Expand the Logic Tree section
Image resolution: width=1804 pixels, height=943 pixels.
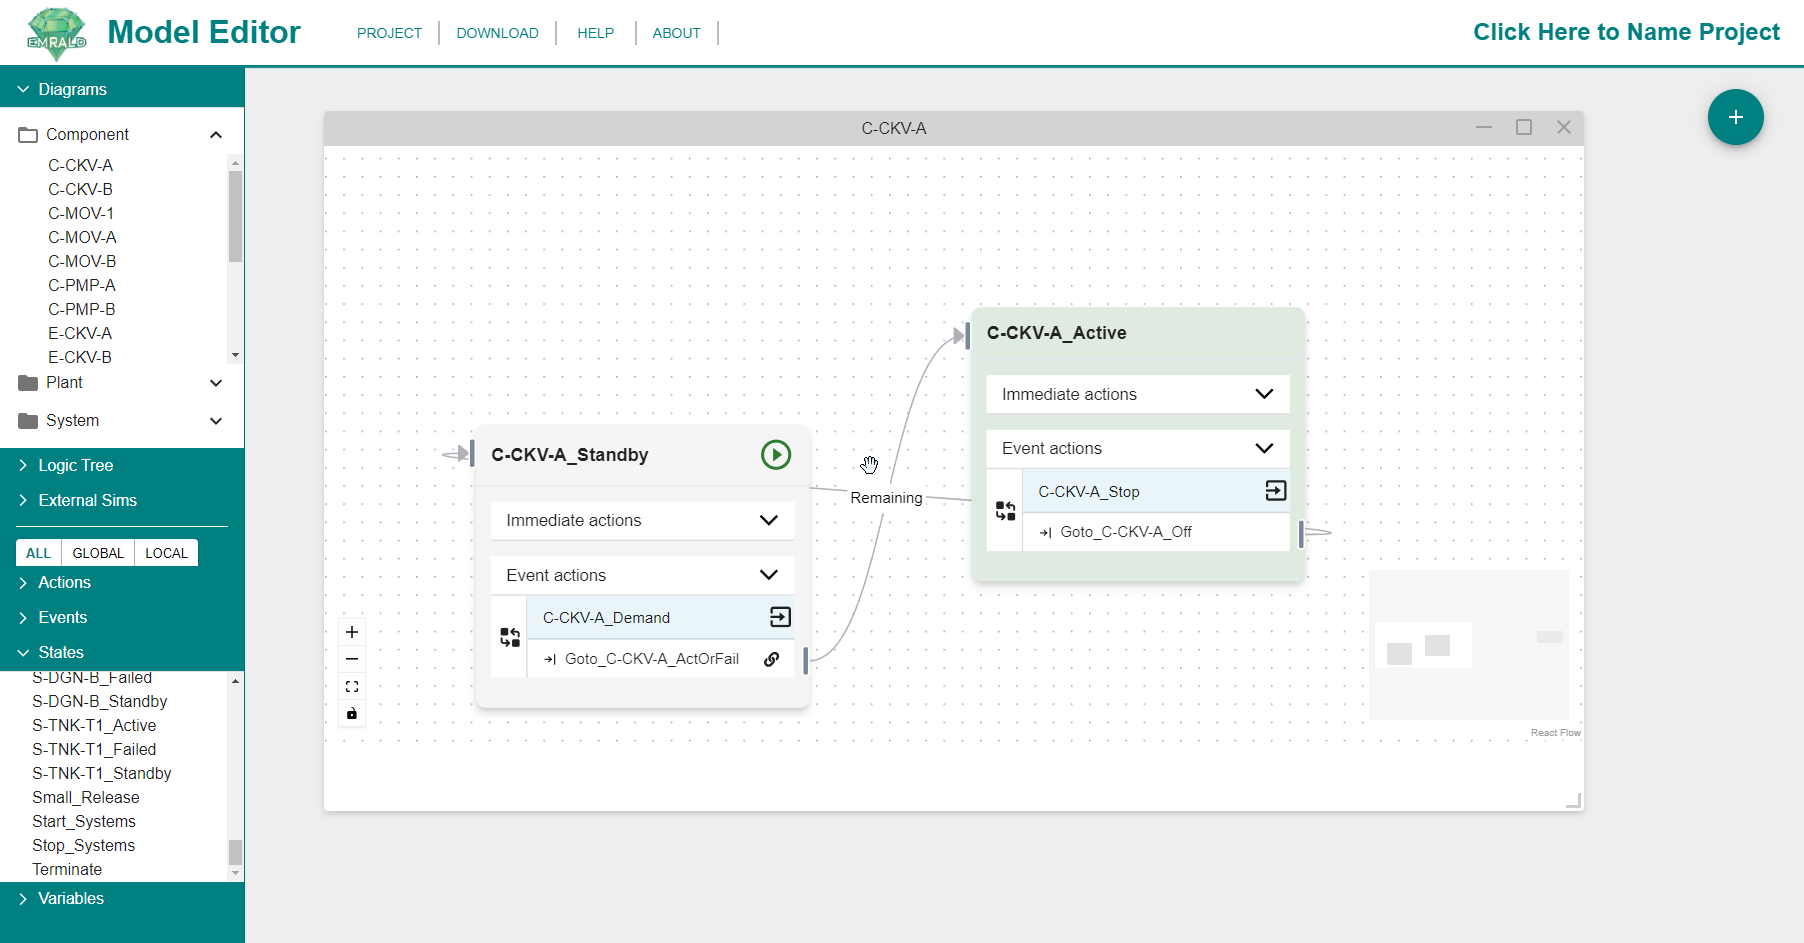(23, 465)
